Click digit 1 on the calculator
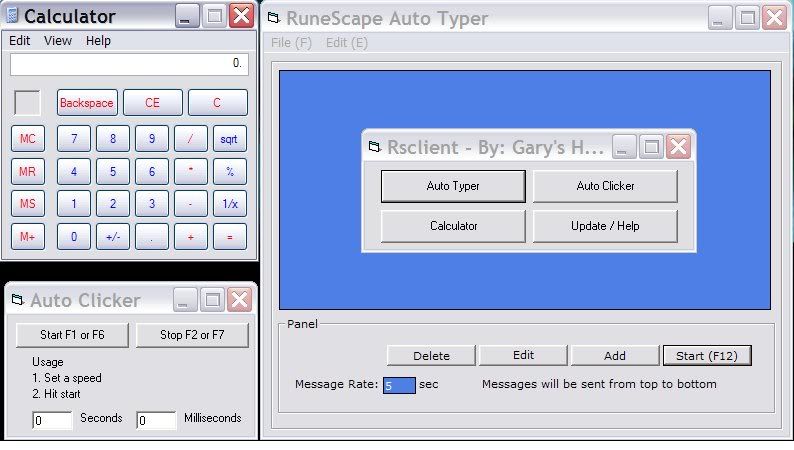The height and width of the screenshot is (450, 794). point(74,203)
